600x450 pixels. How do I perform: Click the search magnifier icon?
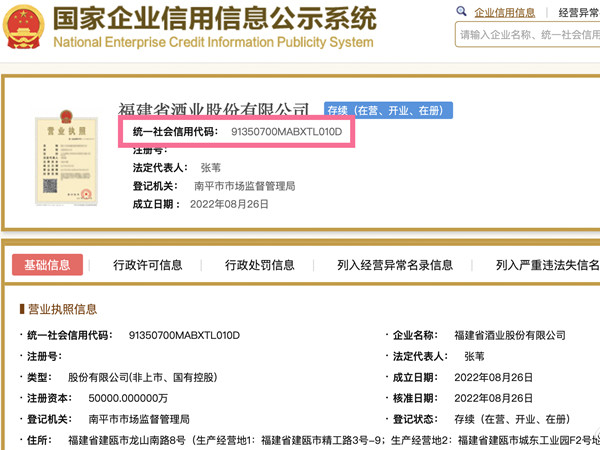coord(461,11)
